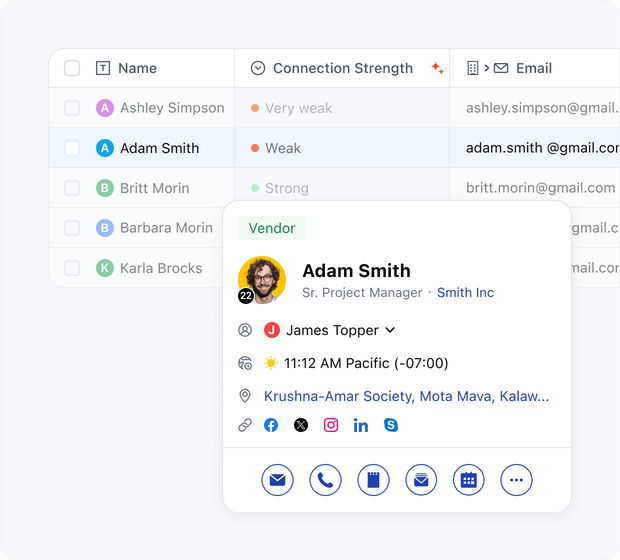Click the email envelope action button

277,480
